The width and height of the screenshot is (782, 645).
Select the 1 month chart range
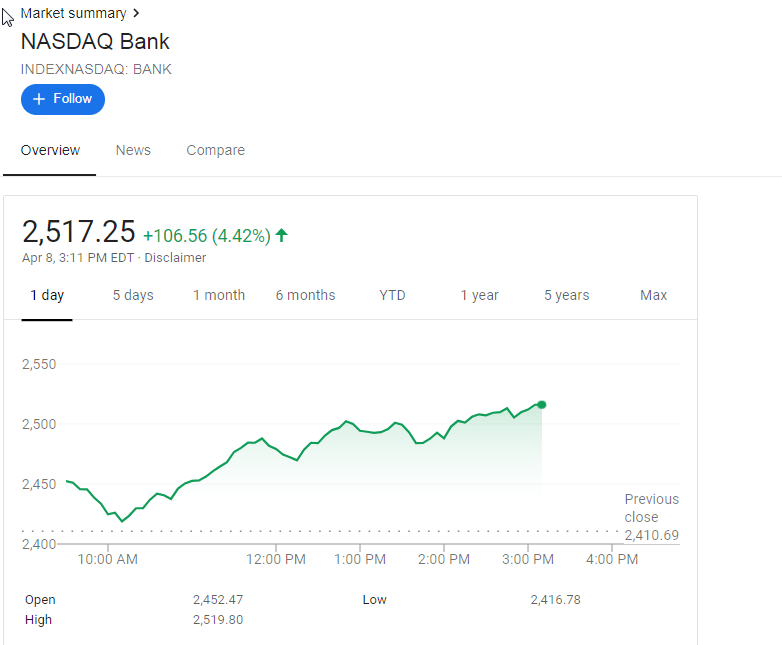point(219,295)
